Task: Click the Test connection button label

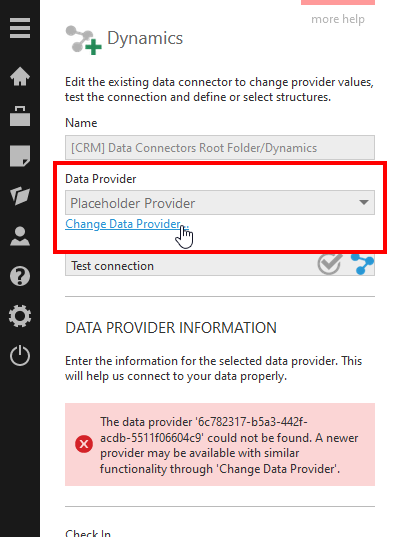Action: click(x=112, y=266)
